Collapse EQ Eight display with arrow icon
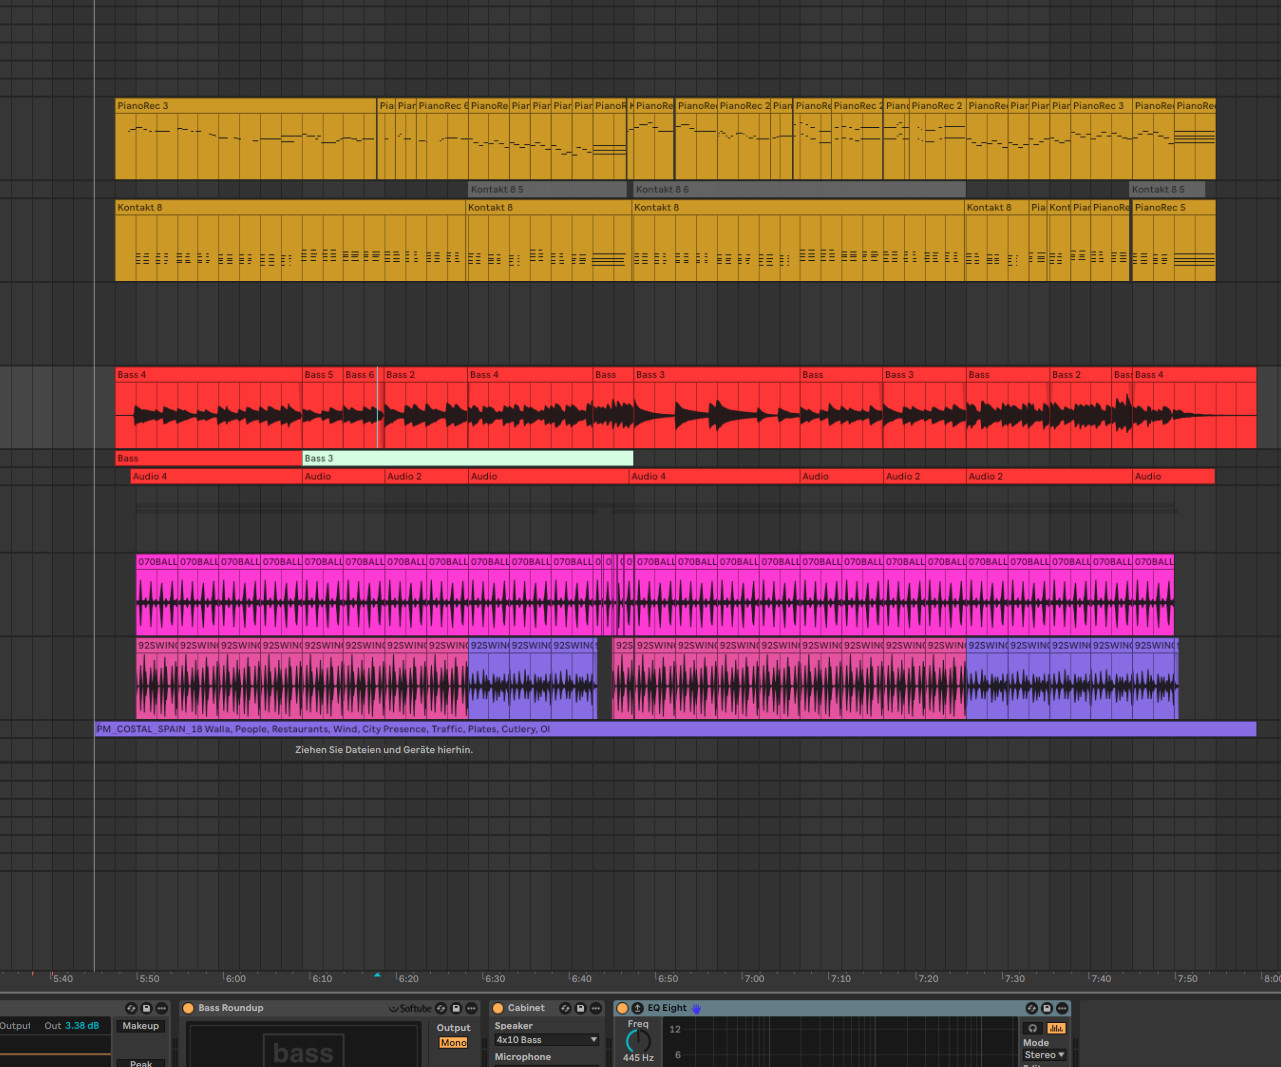 637,1008
